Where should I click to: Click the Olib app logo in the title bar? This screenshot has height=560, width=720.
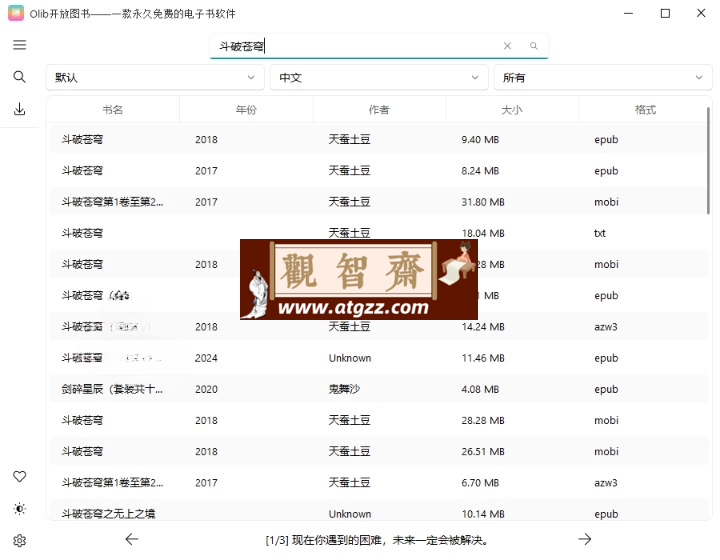(x=16, y=13)
